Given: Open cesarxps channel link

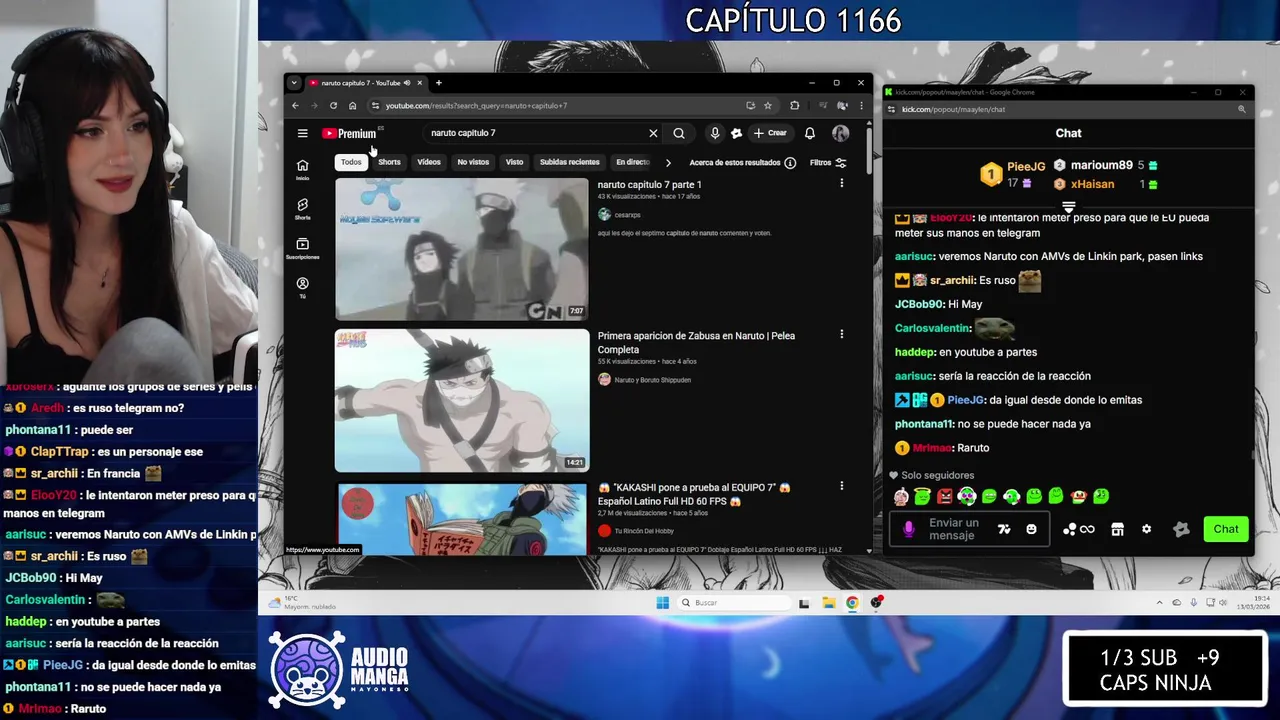Looking at the screenshot, I should (625, 214).
